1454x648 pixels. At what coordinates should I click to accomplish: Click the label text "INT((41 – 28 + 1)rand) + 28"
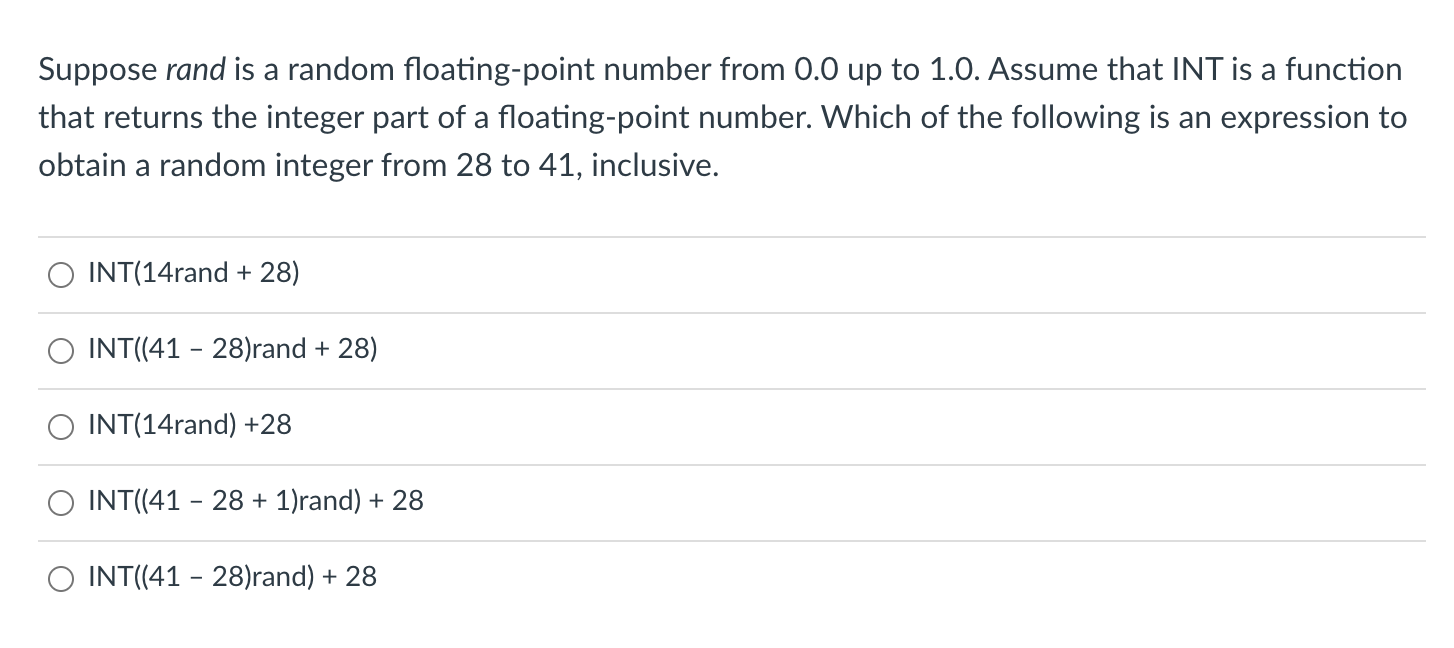point(256,501)
